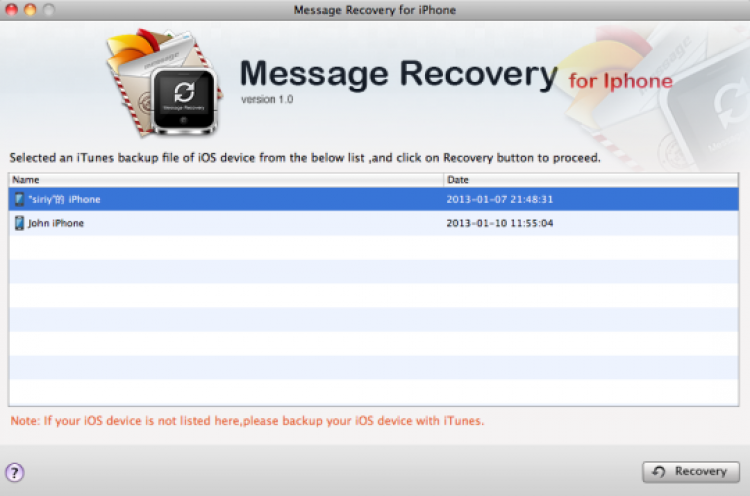The width and height of the screenshot is (750, 496).
Task: Select the "siriy" iPhone backup row
Action: click(x=374, y=199)
